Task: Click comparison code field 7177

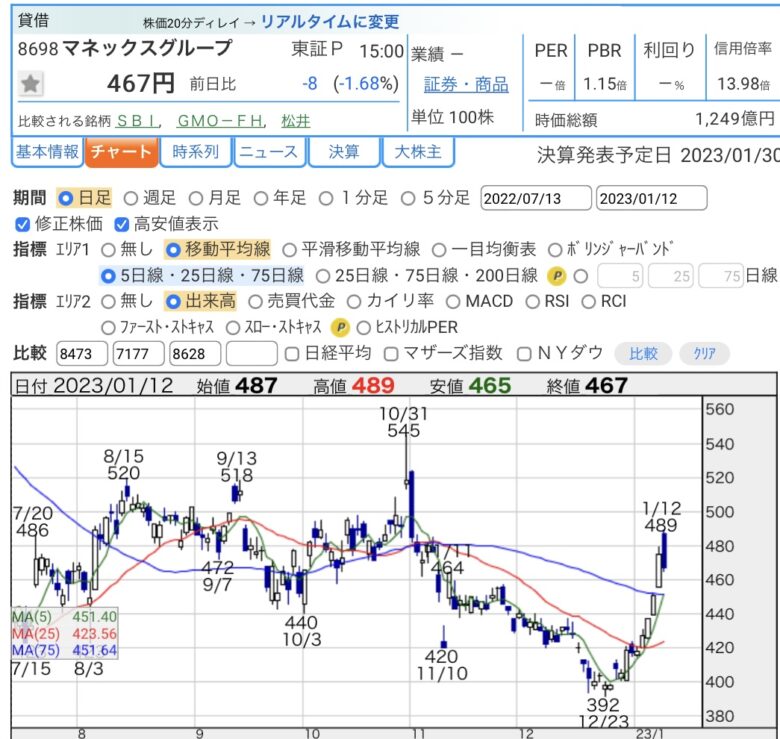Action: point(138,354)
